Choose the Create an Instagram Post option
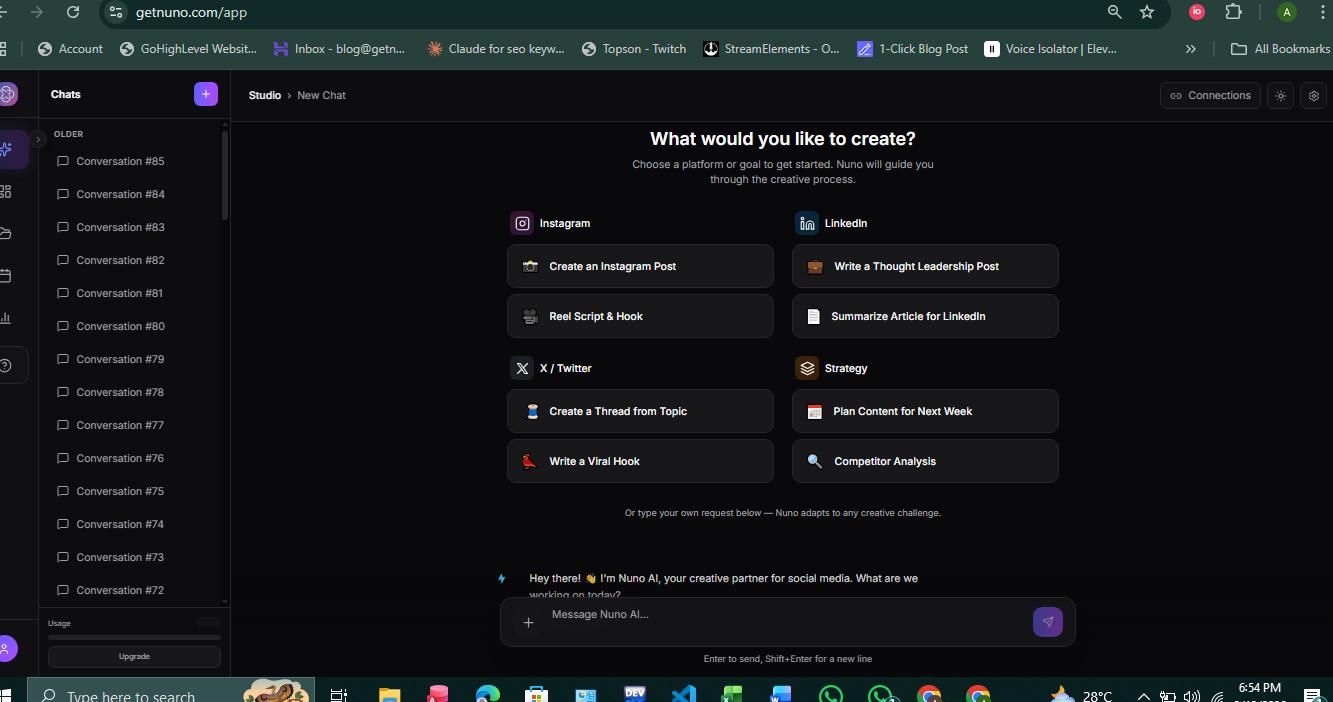 (x=640, y=266)
